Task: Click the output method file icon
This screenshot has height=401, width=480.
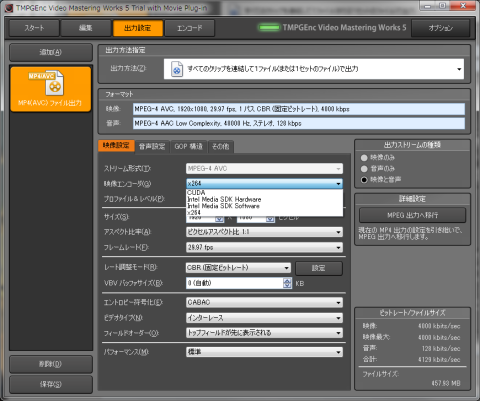Action: coord(177,69)
